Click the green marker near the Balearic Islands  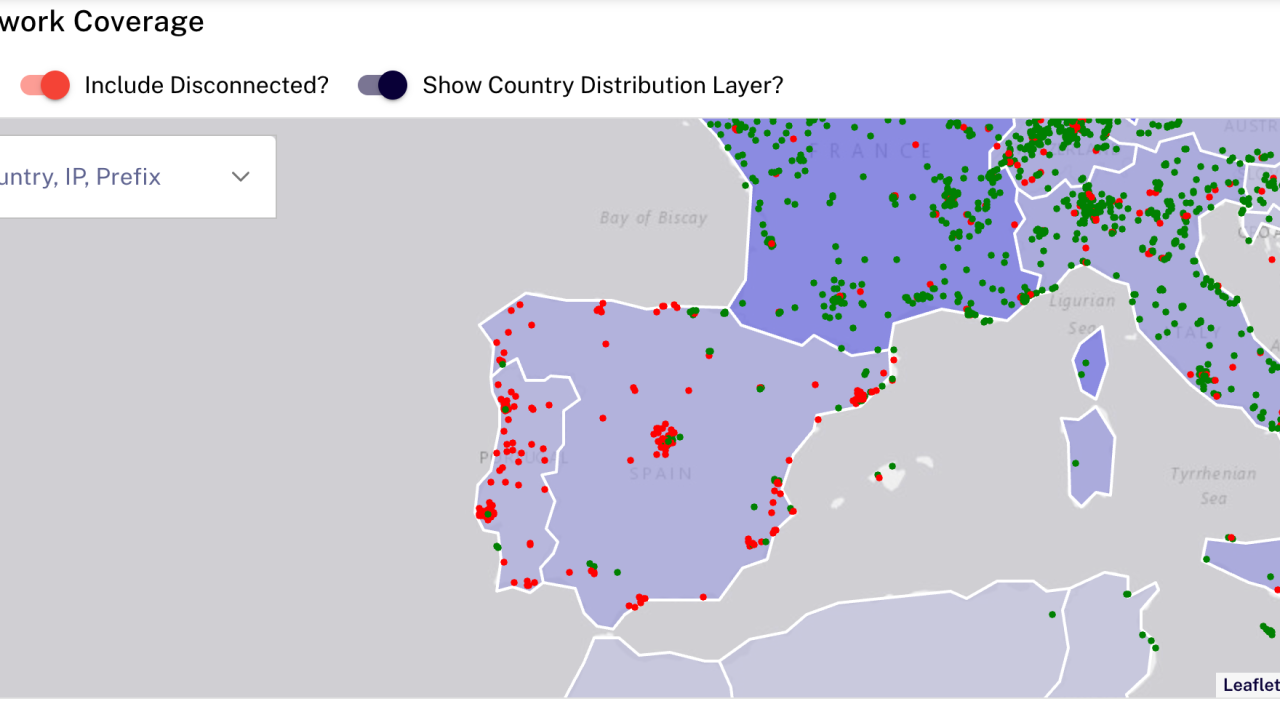pos(892,465)
